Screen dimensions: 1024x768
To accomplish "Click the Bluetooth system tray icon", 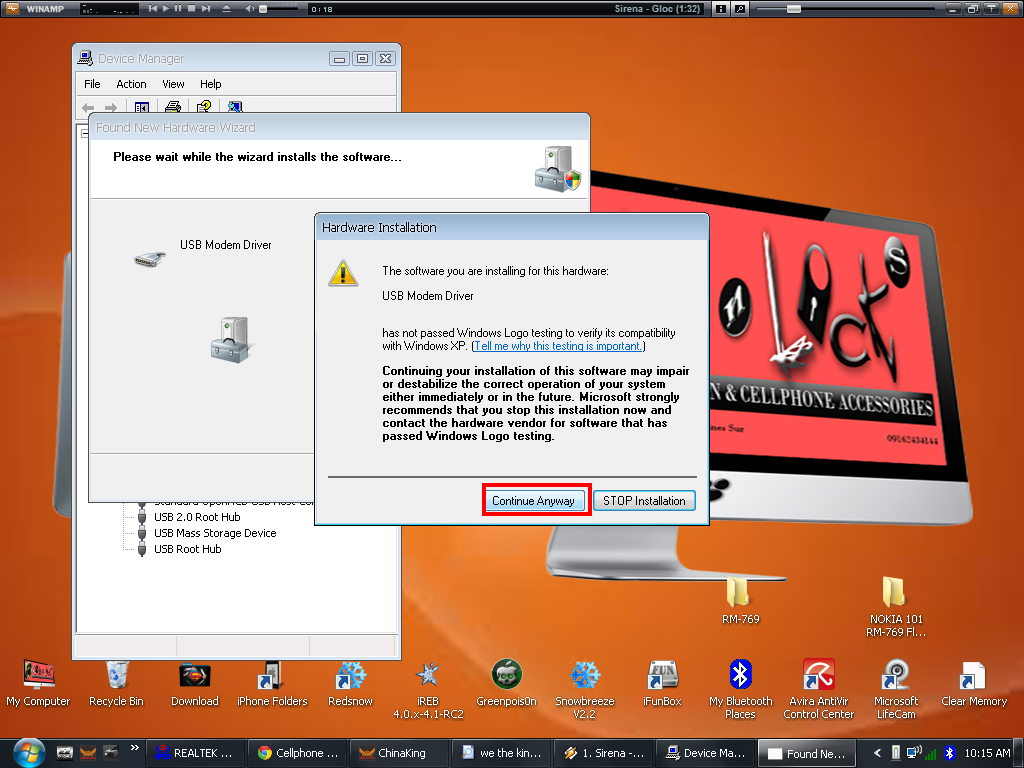I will (x=950, y=753).
